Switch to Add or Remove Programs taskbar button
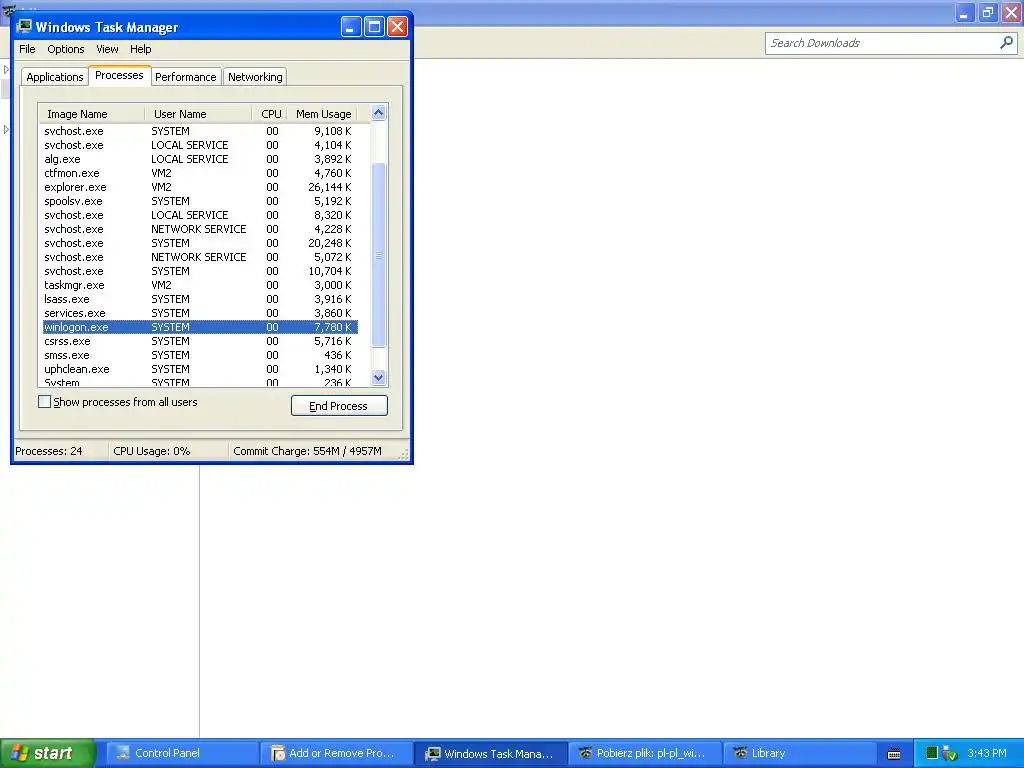 [x=335, y=753]
